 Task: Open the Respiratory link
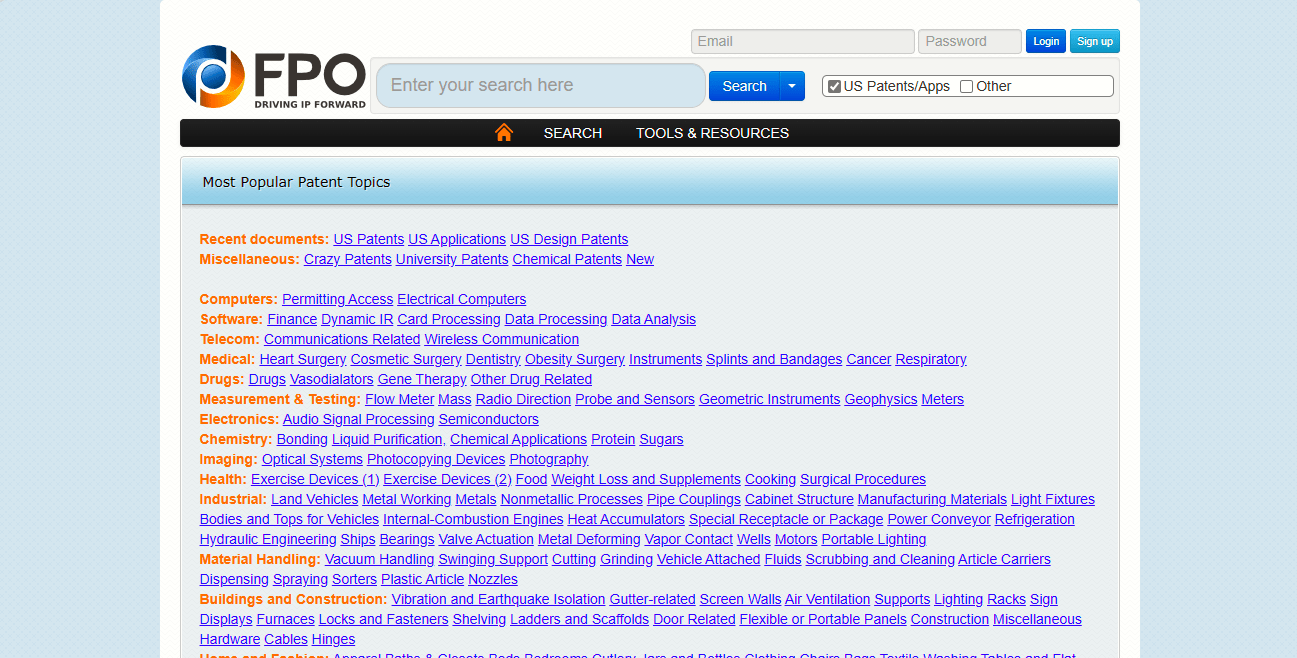[931, 359]
